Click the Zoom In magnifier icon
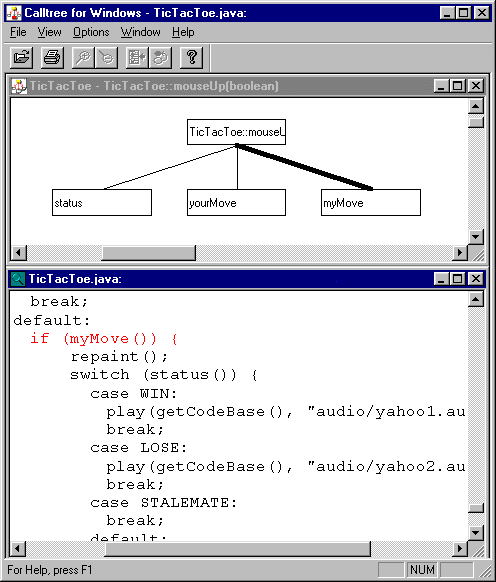Image resolution: width=496 pixels, height=582 pixels. click(x=84, y=58)
